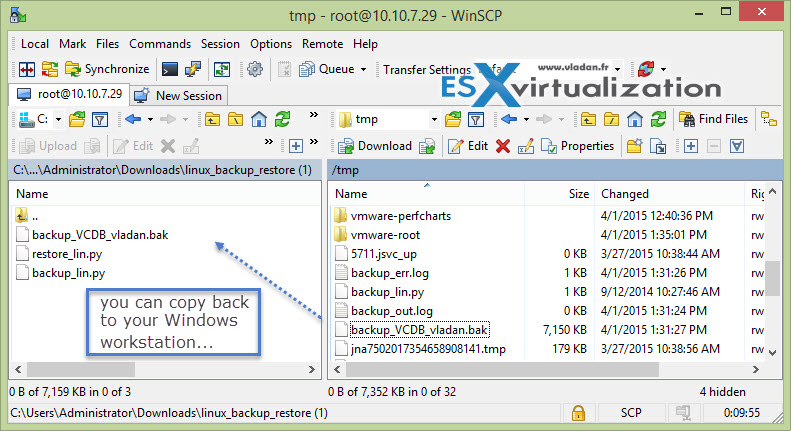Sort remote files by Size column
This screenshot has width=791, height=431.
[559, 194]
